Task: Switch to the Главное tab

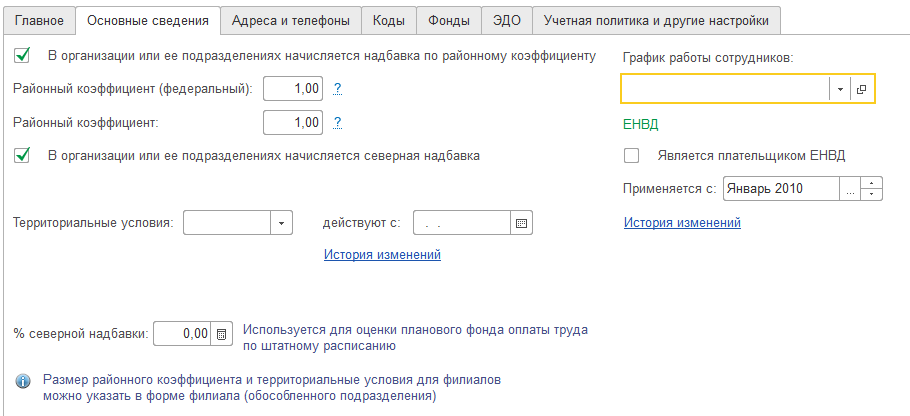Action: (40, 20)
